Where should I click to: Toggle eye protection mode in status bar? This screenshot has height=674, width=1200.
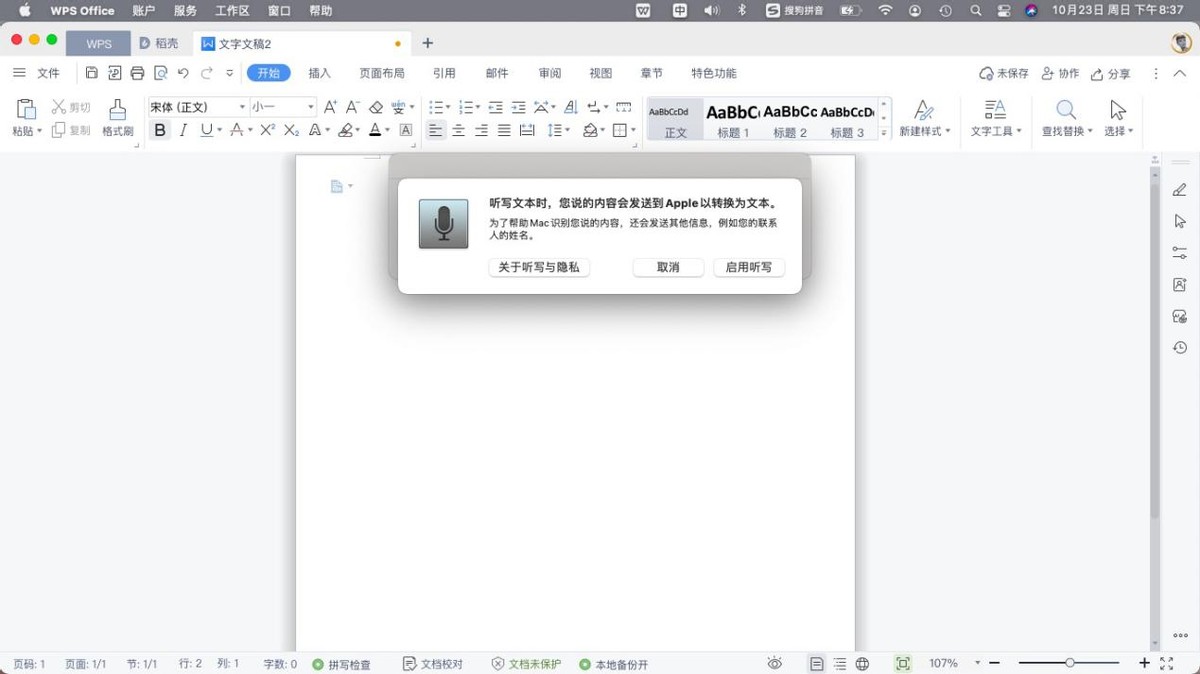coord(774,663)
